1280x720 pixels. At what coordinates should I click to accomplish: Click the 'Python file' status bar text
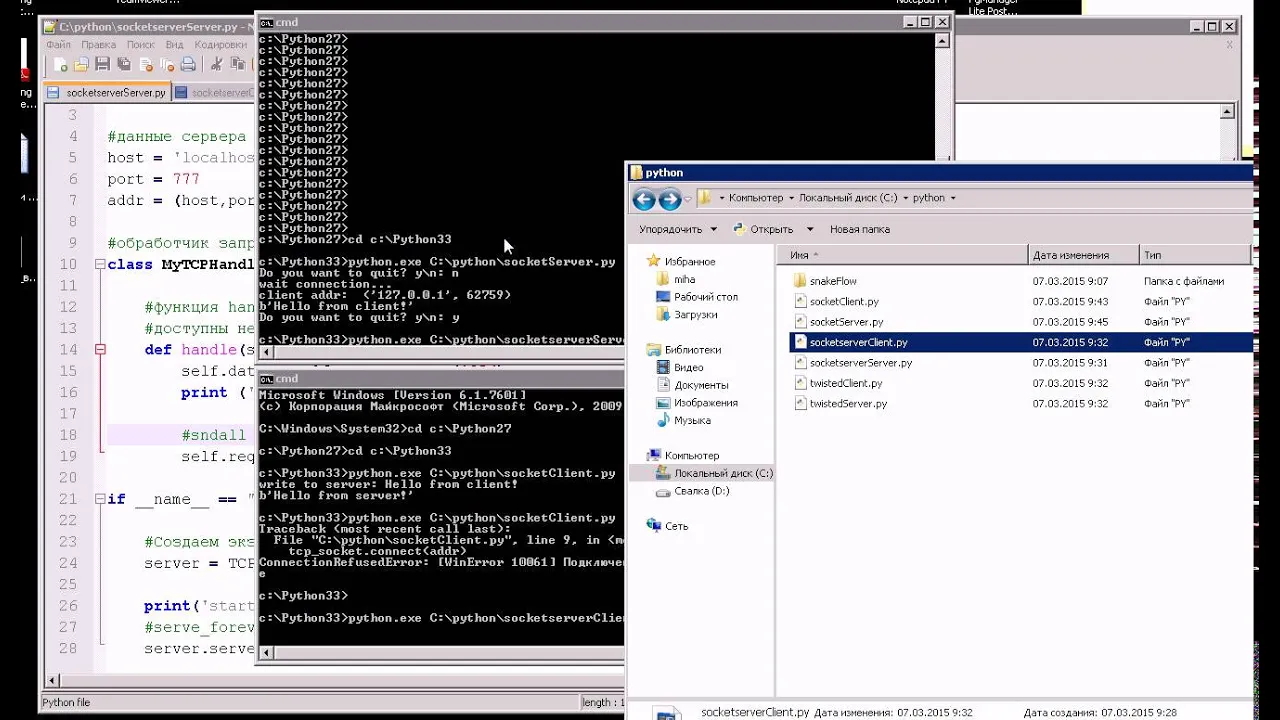(x=66, y=703)
